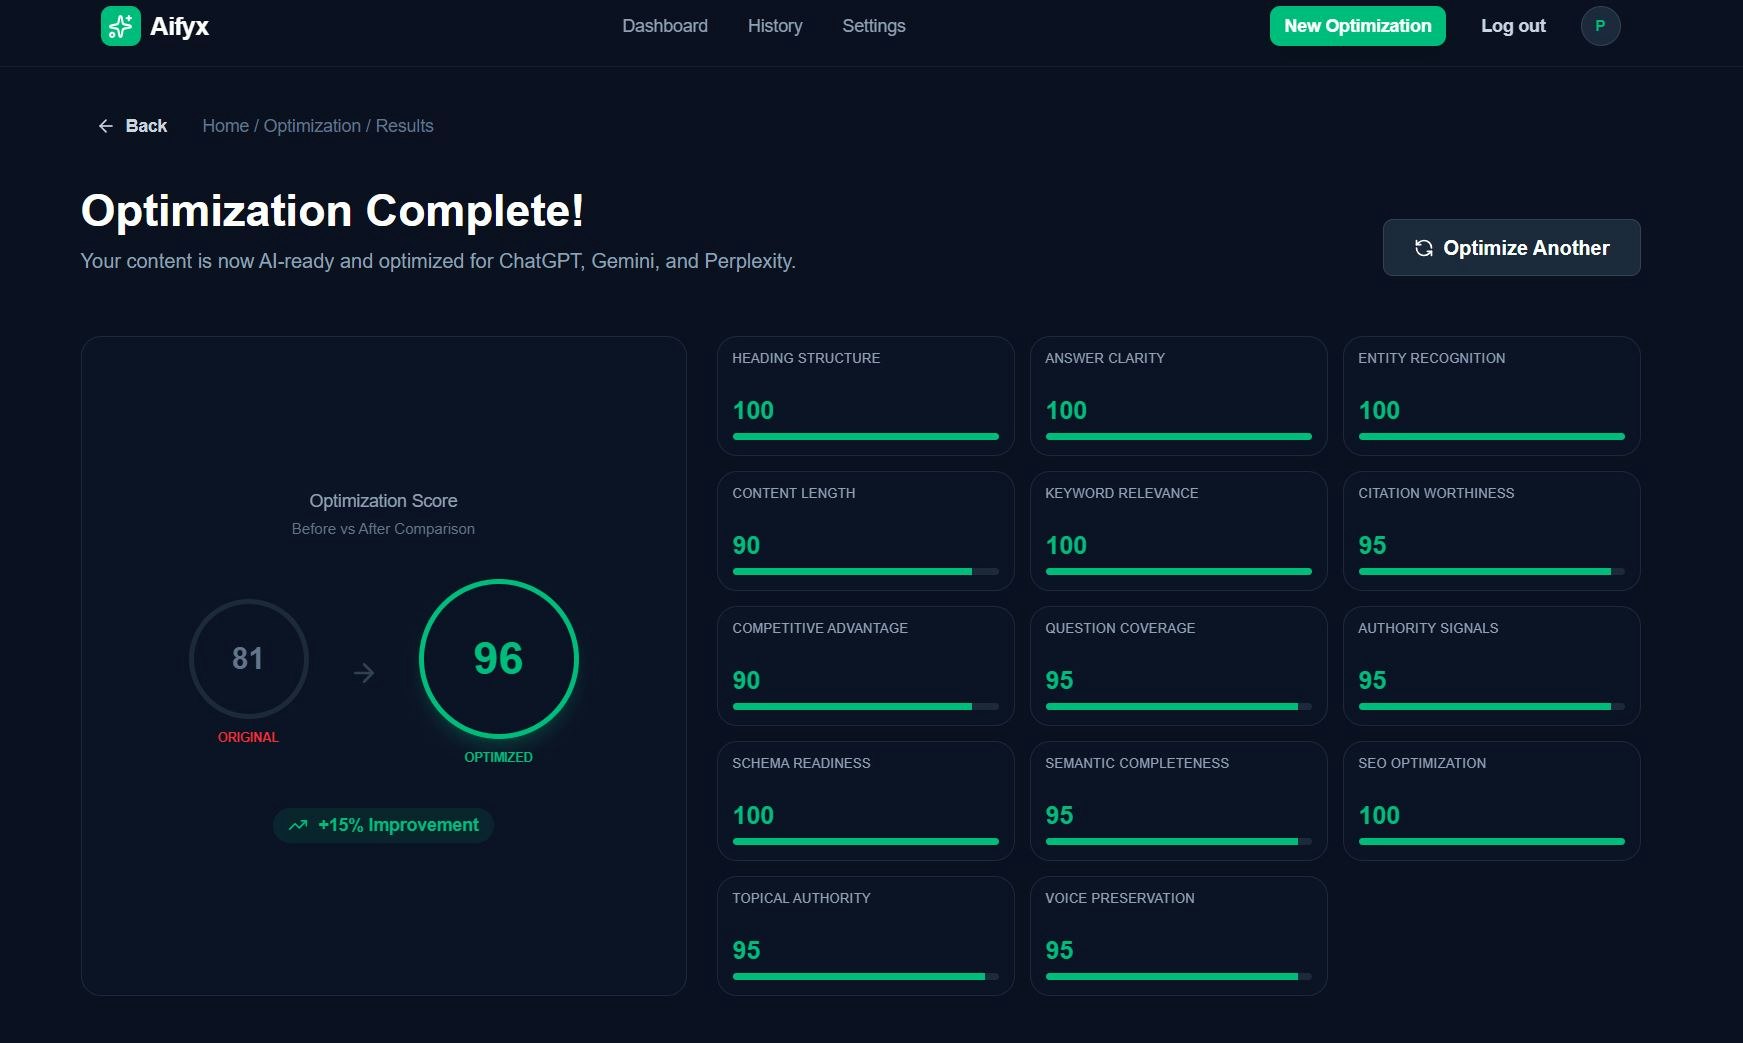Click the optimized score circle showing 96
The height and width of the screenshot is (1043, 1743).
[x=498, y=658]
